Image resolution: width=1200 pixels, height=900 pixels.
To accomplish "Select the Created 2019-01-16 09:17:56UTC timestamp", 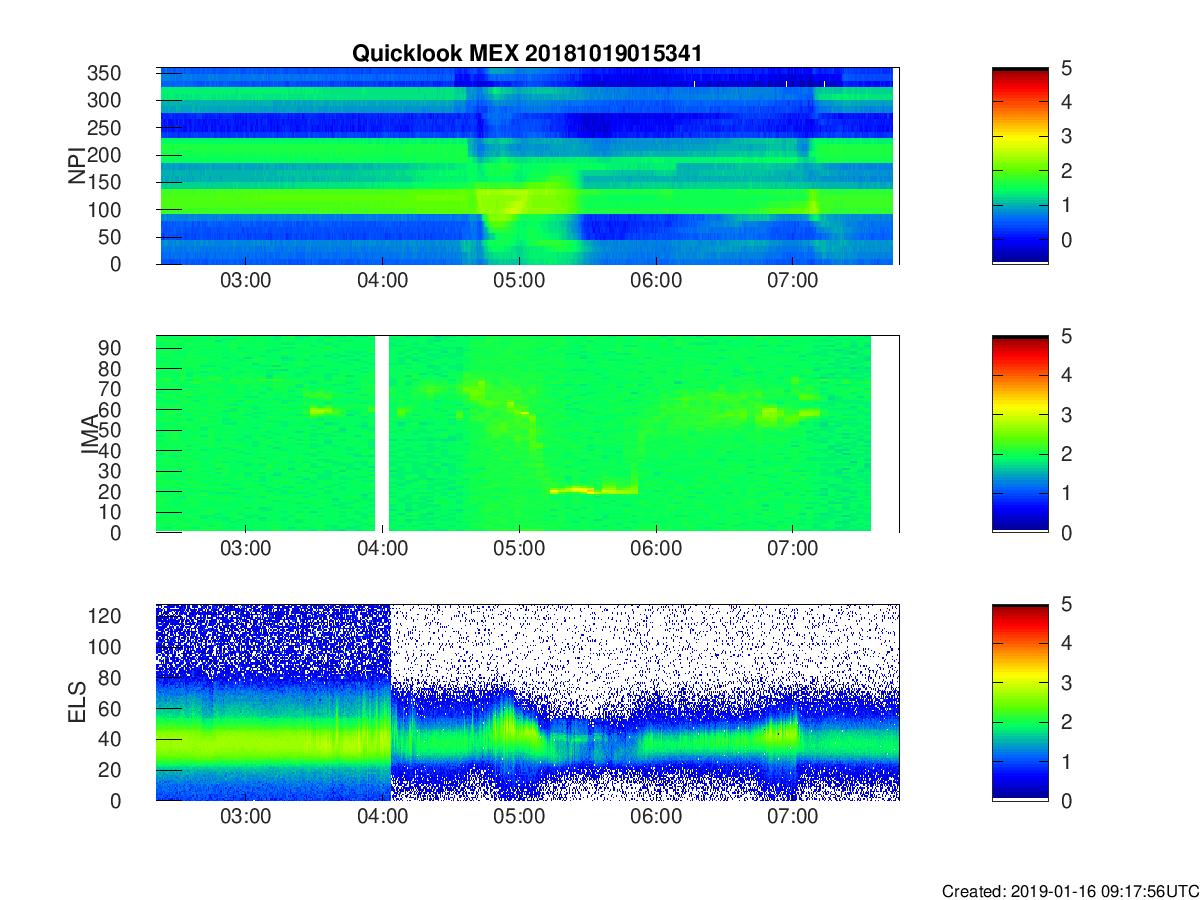I will 1069,891.
